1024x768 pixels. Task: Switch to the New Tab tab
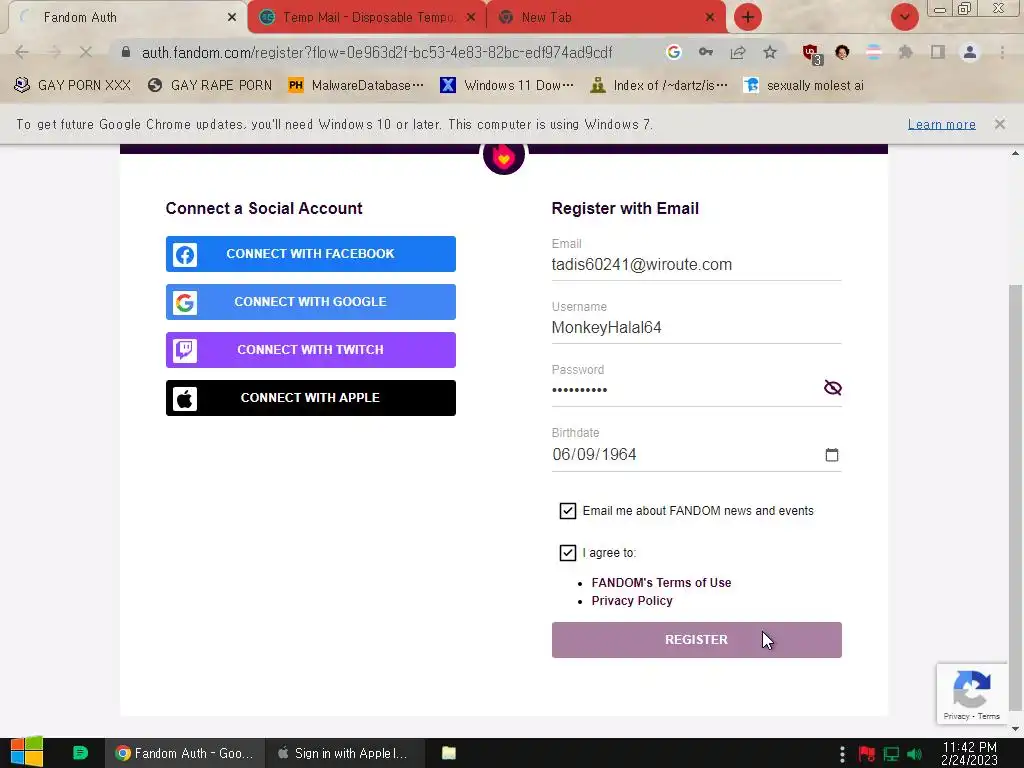tap(605, 18)
